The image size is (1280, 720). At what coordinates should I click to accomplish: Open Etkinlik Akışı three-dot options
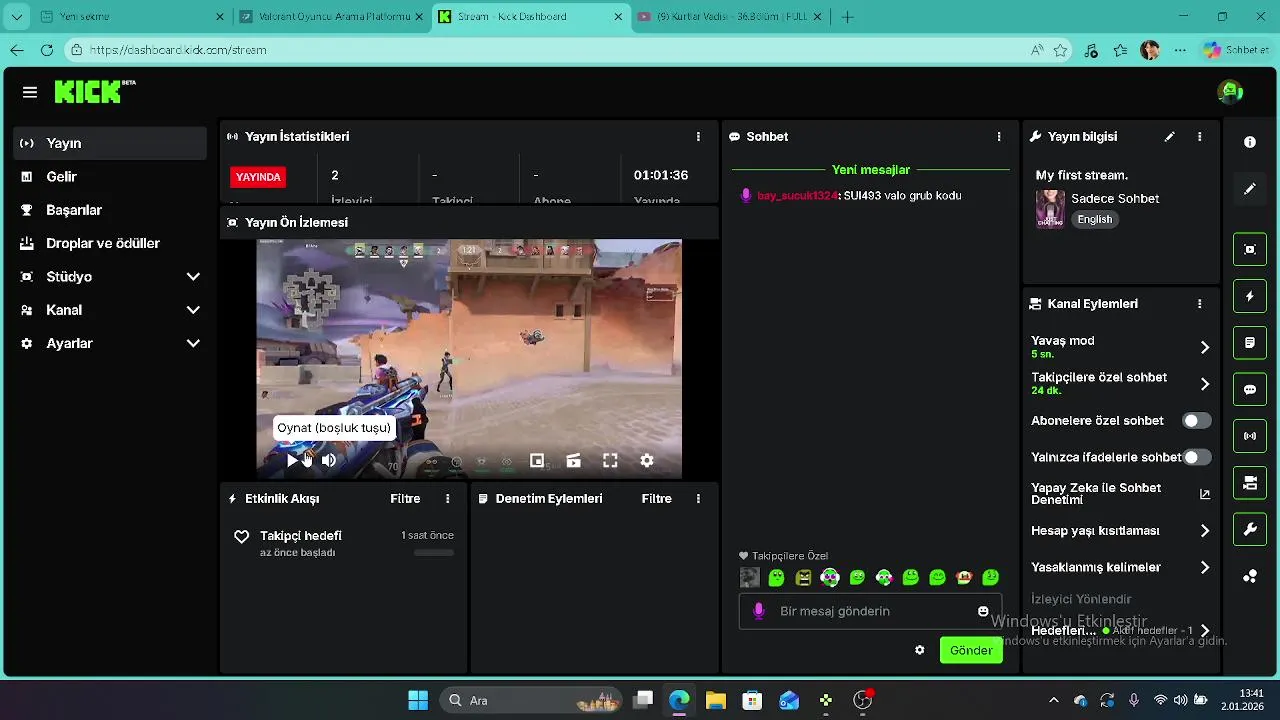point(447,498)
